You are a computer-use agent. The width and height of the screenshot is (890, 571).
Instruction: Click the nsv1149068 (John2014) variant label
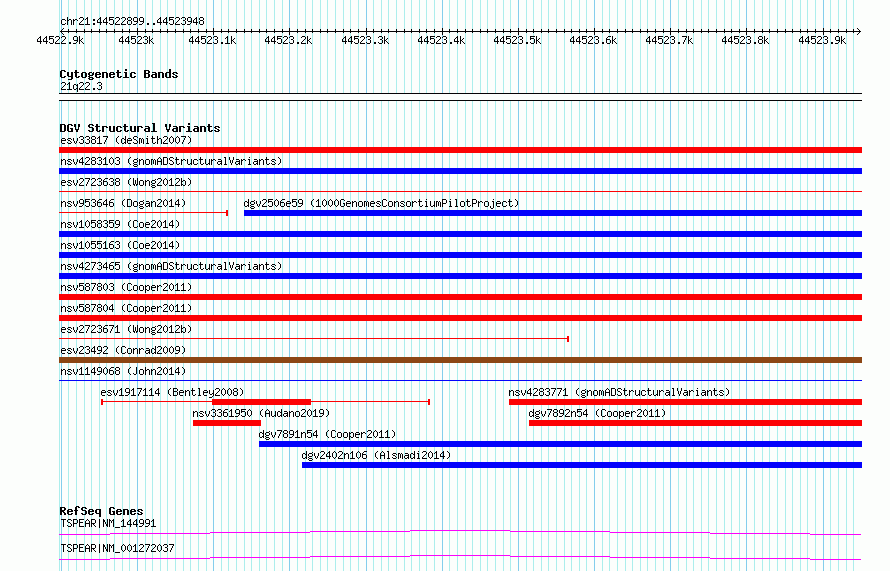(123, 371)
